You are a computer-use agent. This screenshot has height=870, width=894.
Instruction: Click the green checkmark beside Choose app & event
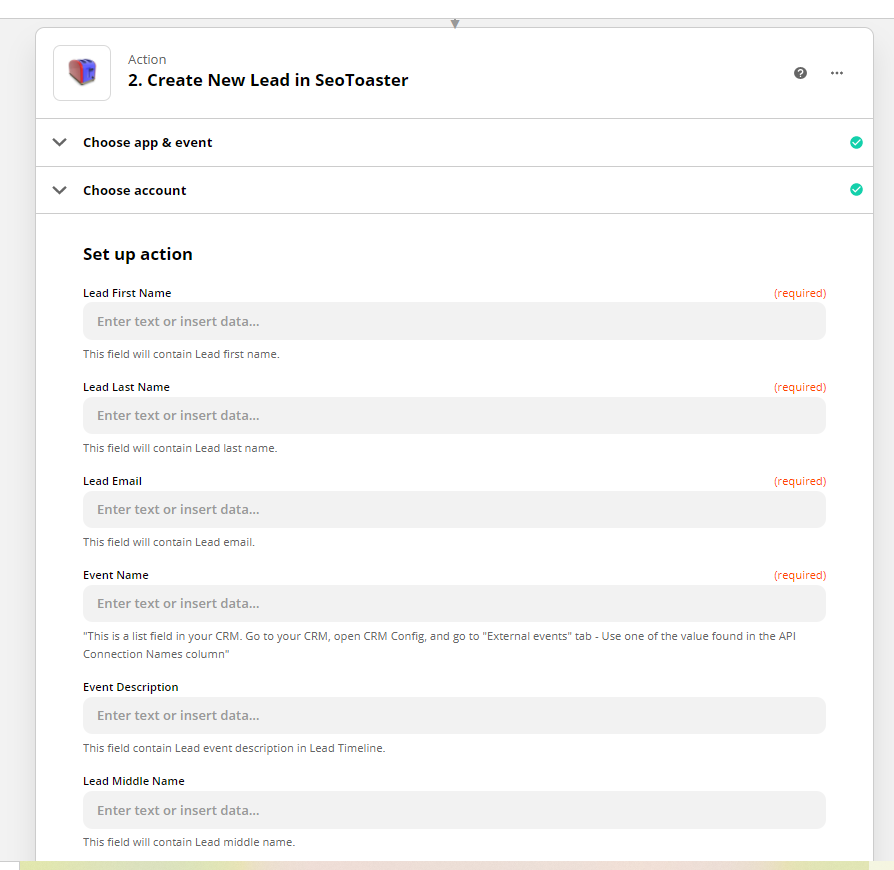856,143
